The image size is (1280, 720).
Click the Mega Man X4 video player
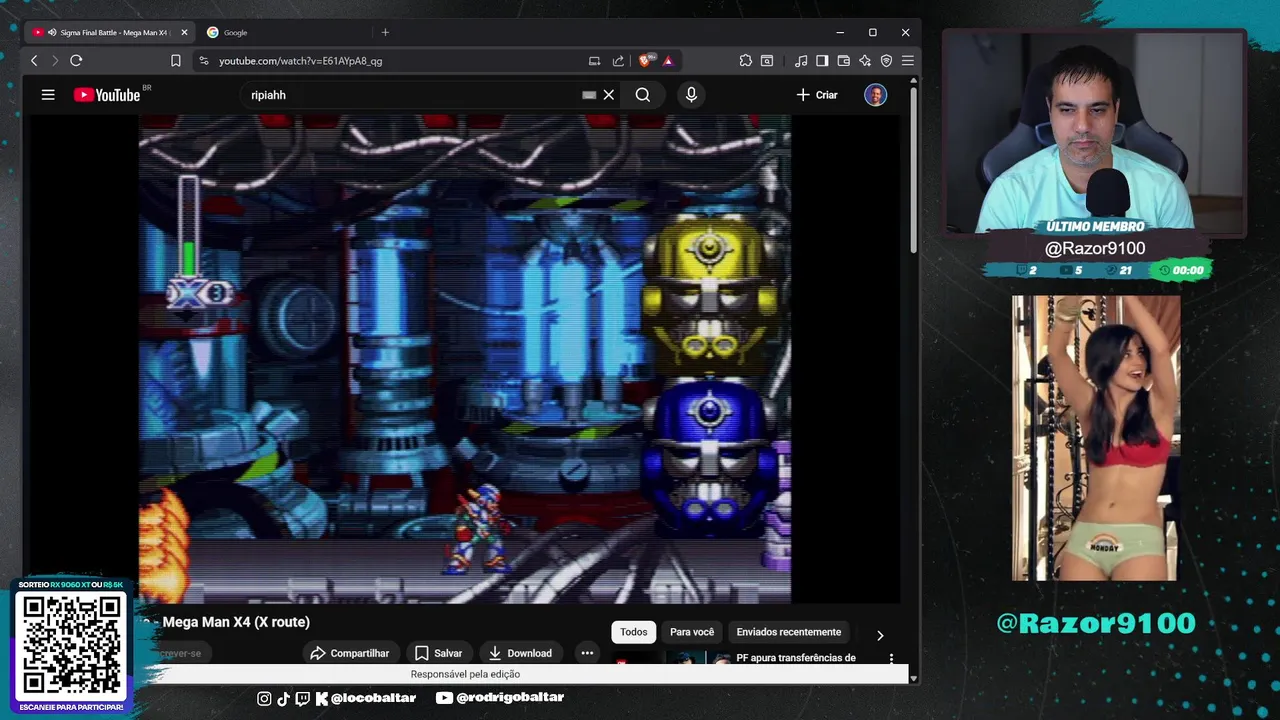coord(465,359)
